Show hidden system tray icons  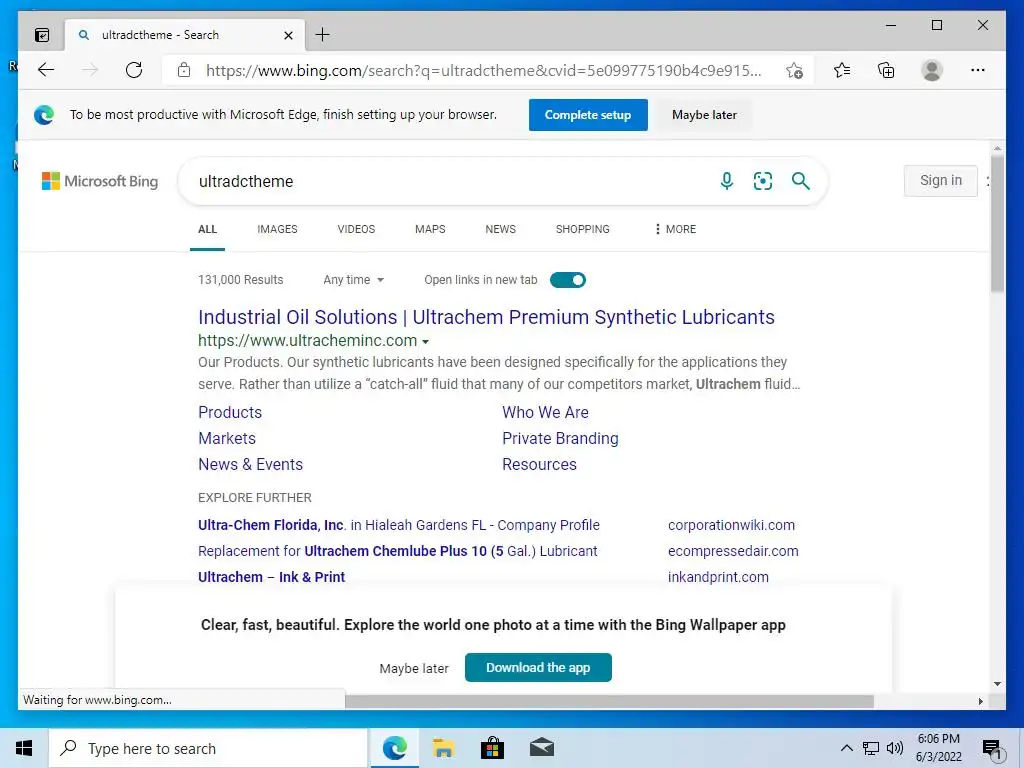click(846, 748)
